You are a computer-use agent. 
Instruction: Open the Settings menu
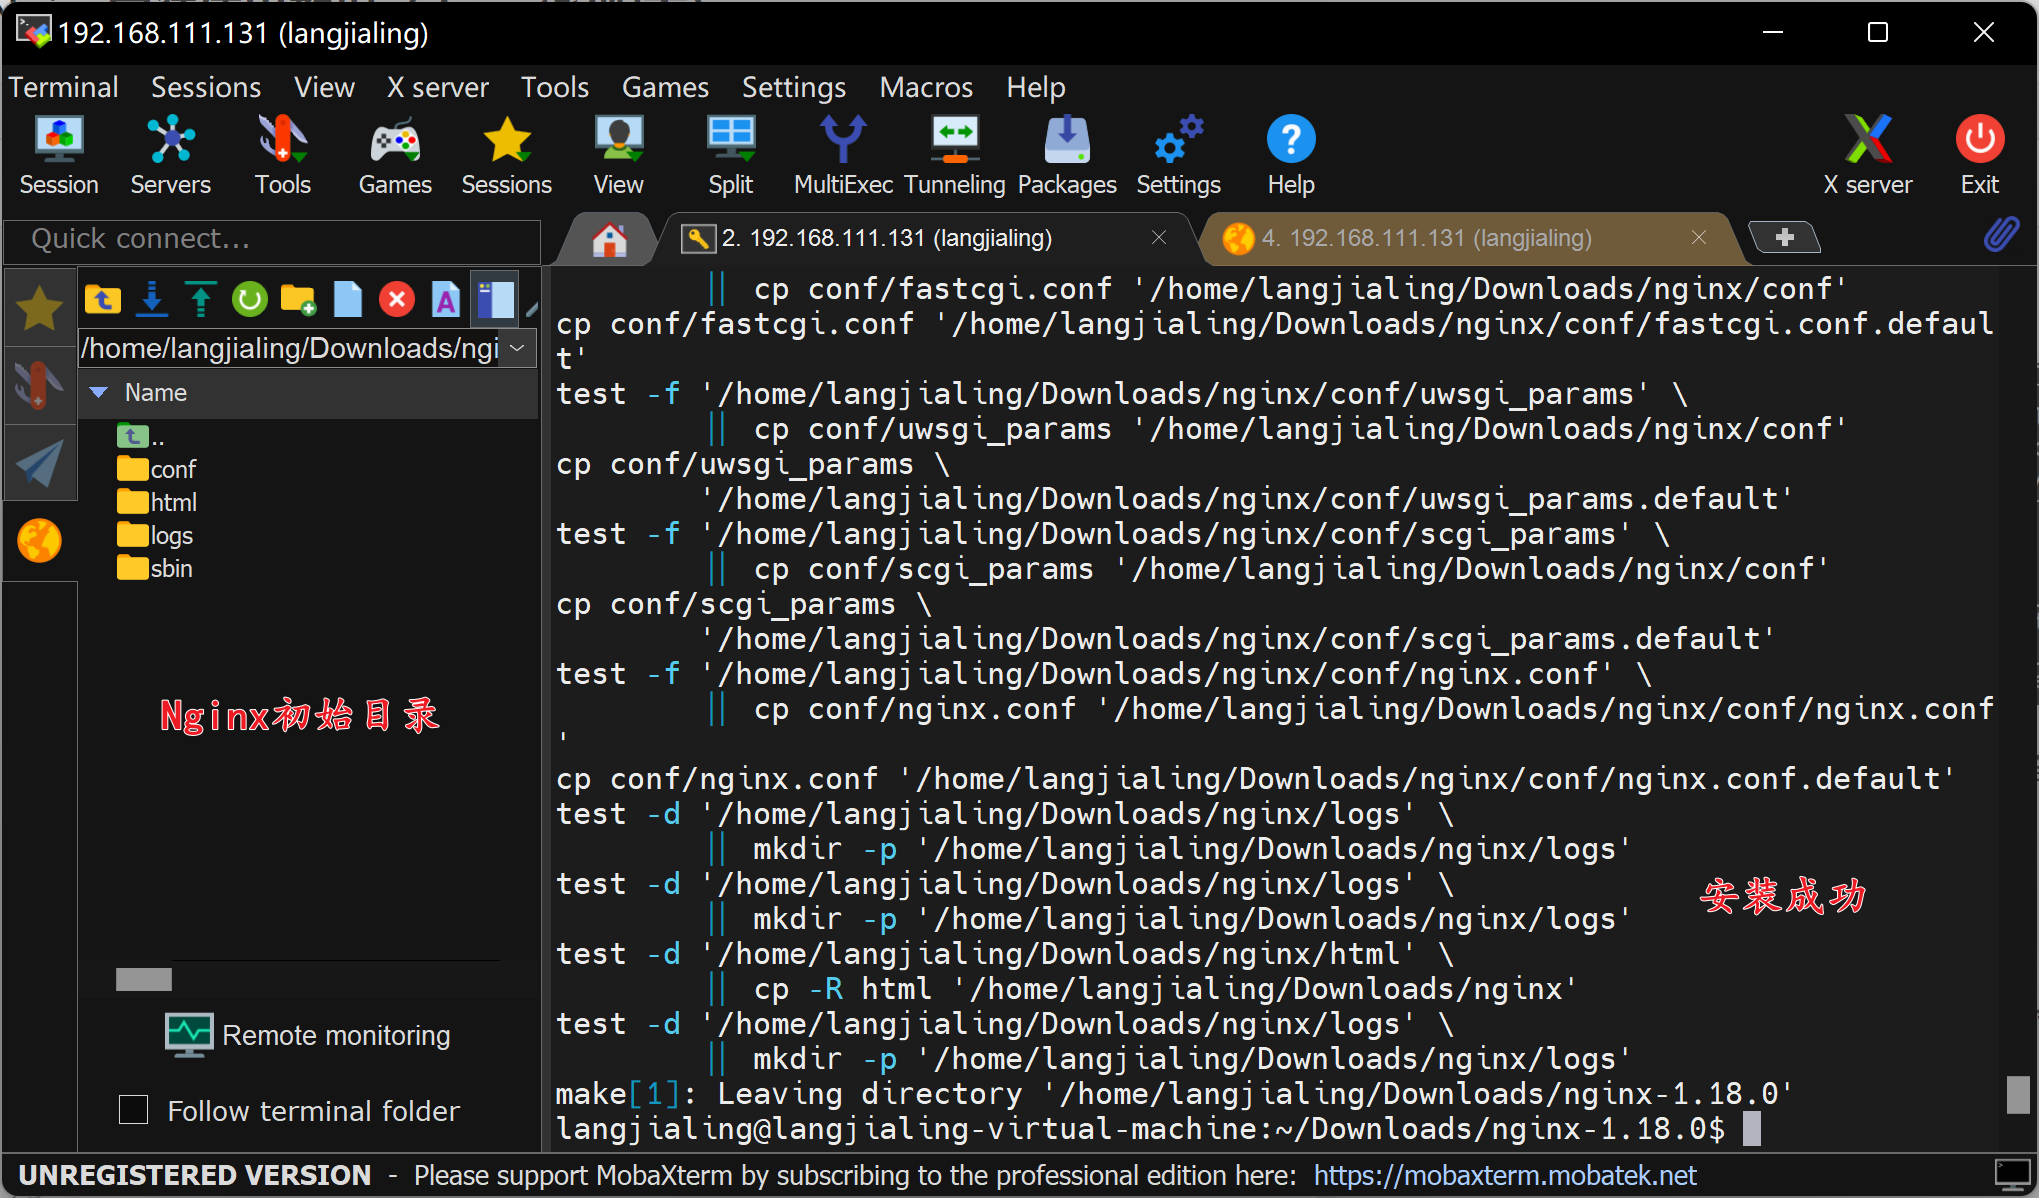(x=794, y=87)
